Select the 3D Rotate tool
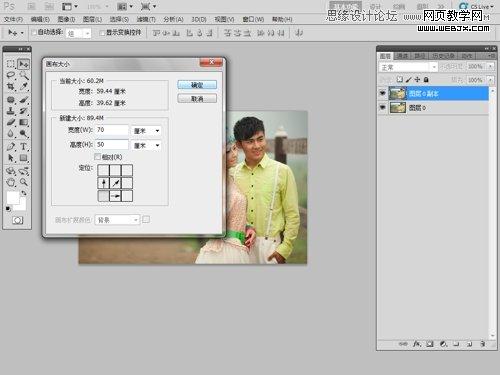This screenshot has width=500, height=375. 11,171
